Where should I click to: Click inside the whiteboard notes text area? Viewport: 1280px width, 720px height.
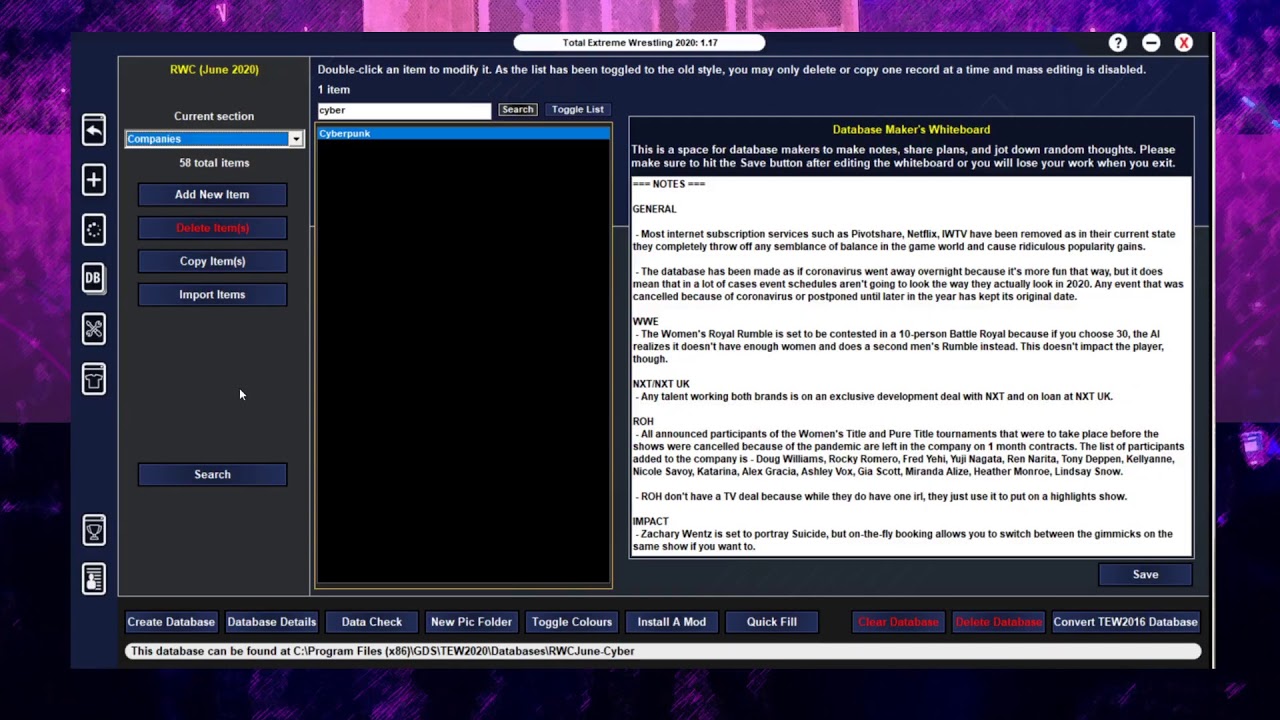tap(911, 366)
